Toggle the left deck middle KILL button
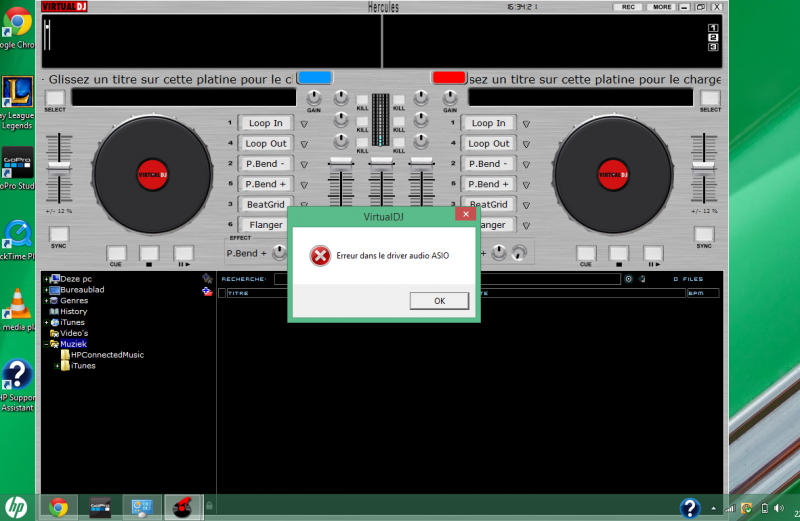 362,121
